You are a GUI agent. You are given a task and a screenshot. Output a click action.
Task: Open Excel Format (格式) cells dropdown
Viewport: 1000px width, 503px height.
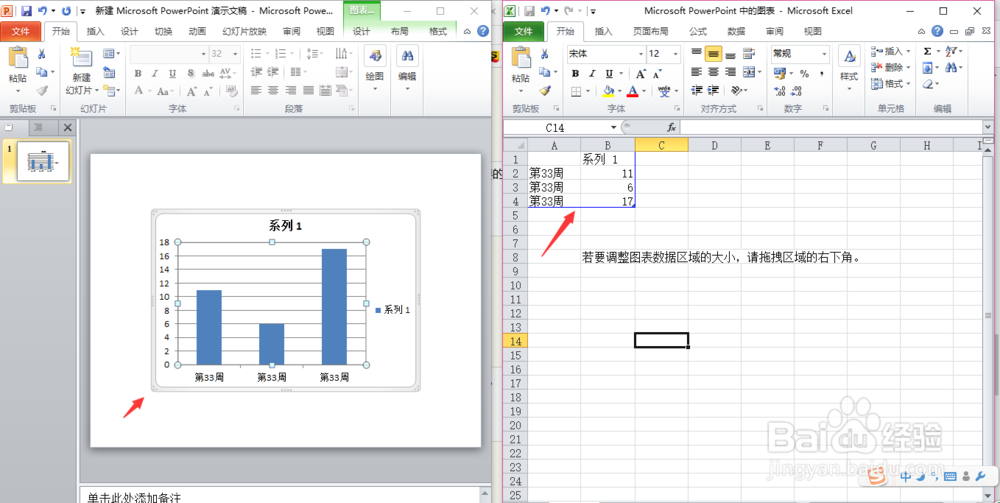point(890,84)
